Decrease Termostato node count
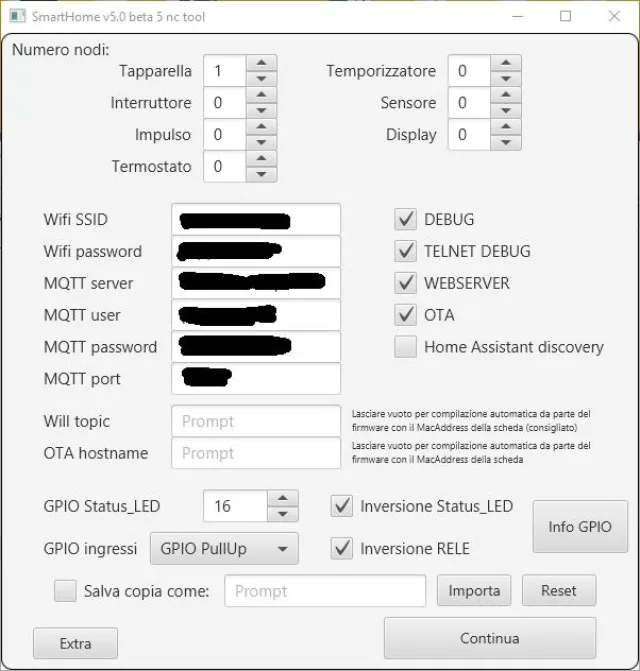640x671 pixels. coord(261,174)
